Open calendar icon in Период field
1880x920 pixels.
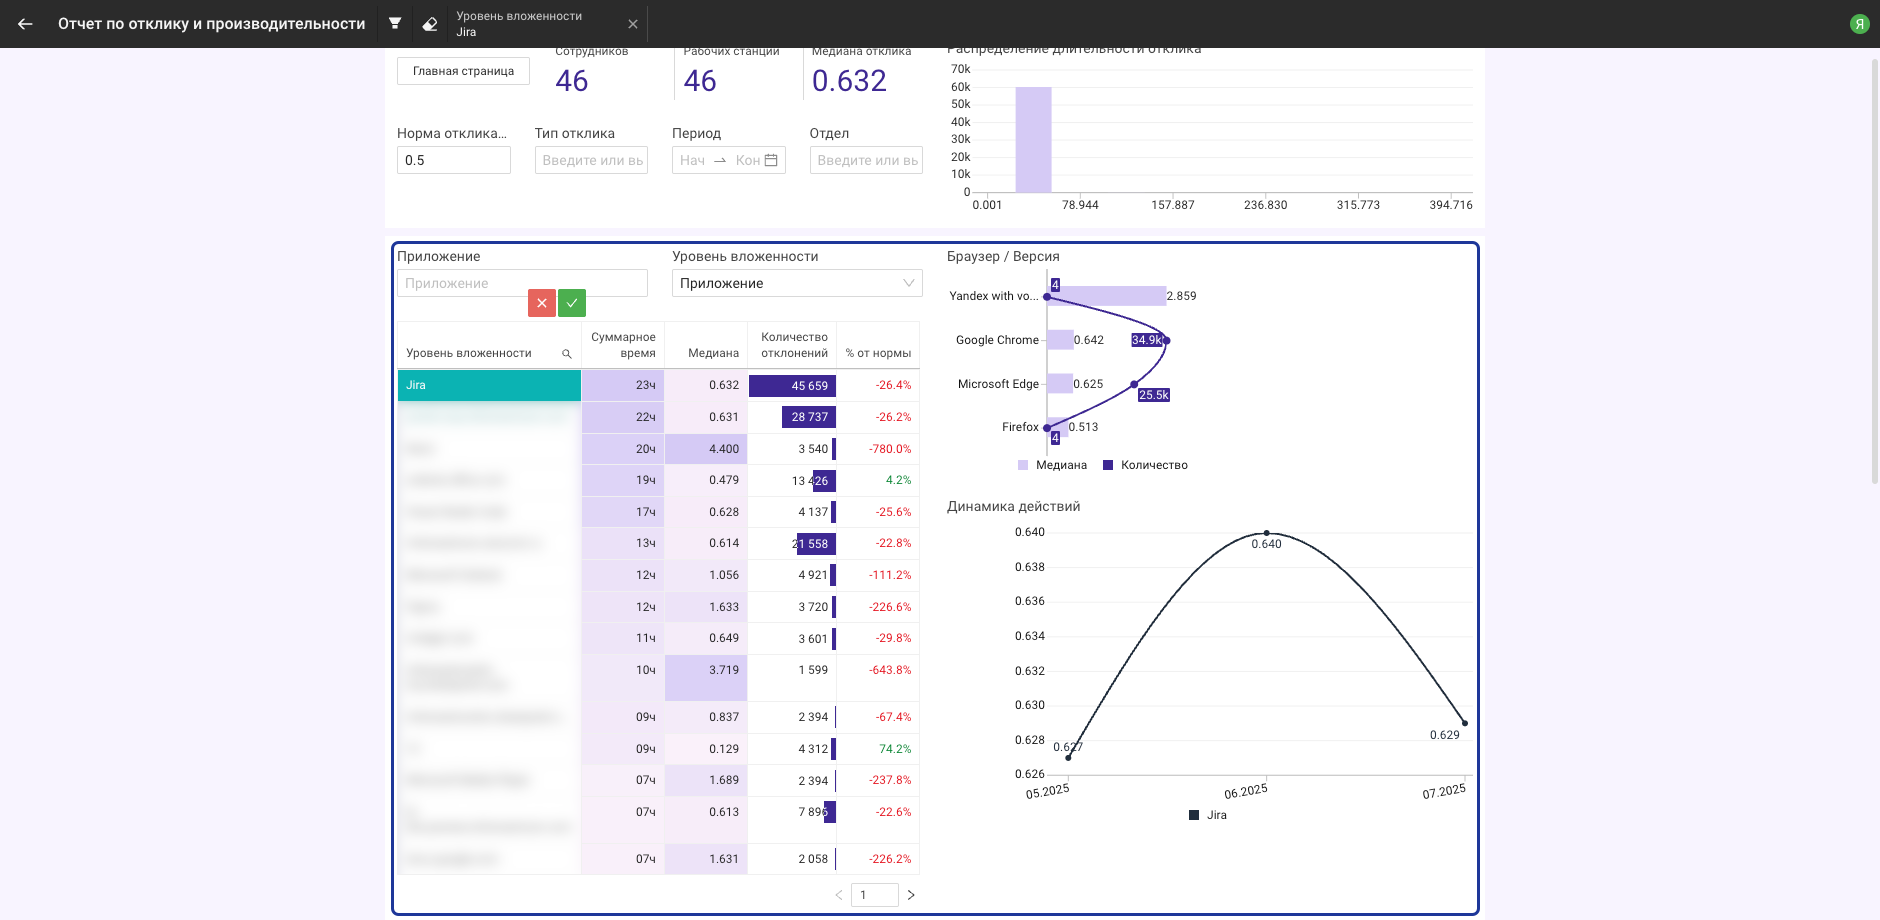click(771, 160)
